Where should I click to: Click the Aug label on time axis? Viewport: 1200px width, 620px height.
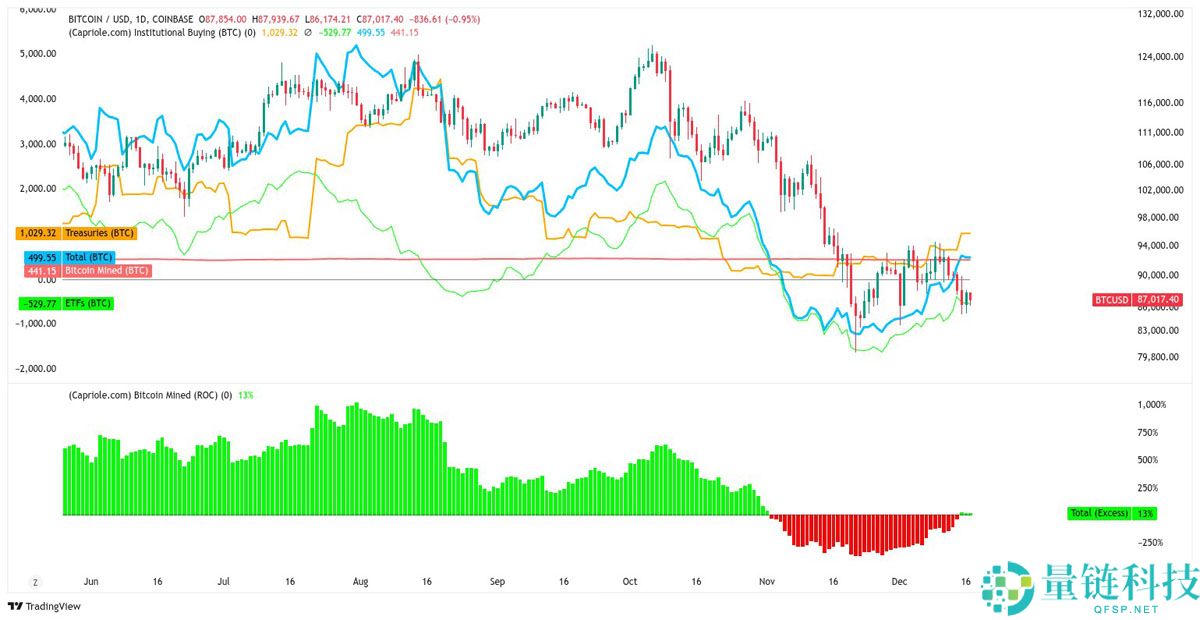point(361,581)
